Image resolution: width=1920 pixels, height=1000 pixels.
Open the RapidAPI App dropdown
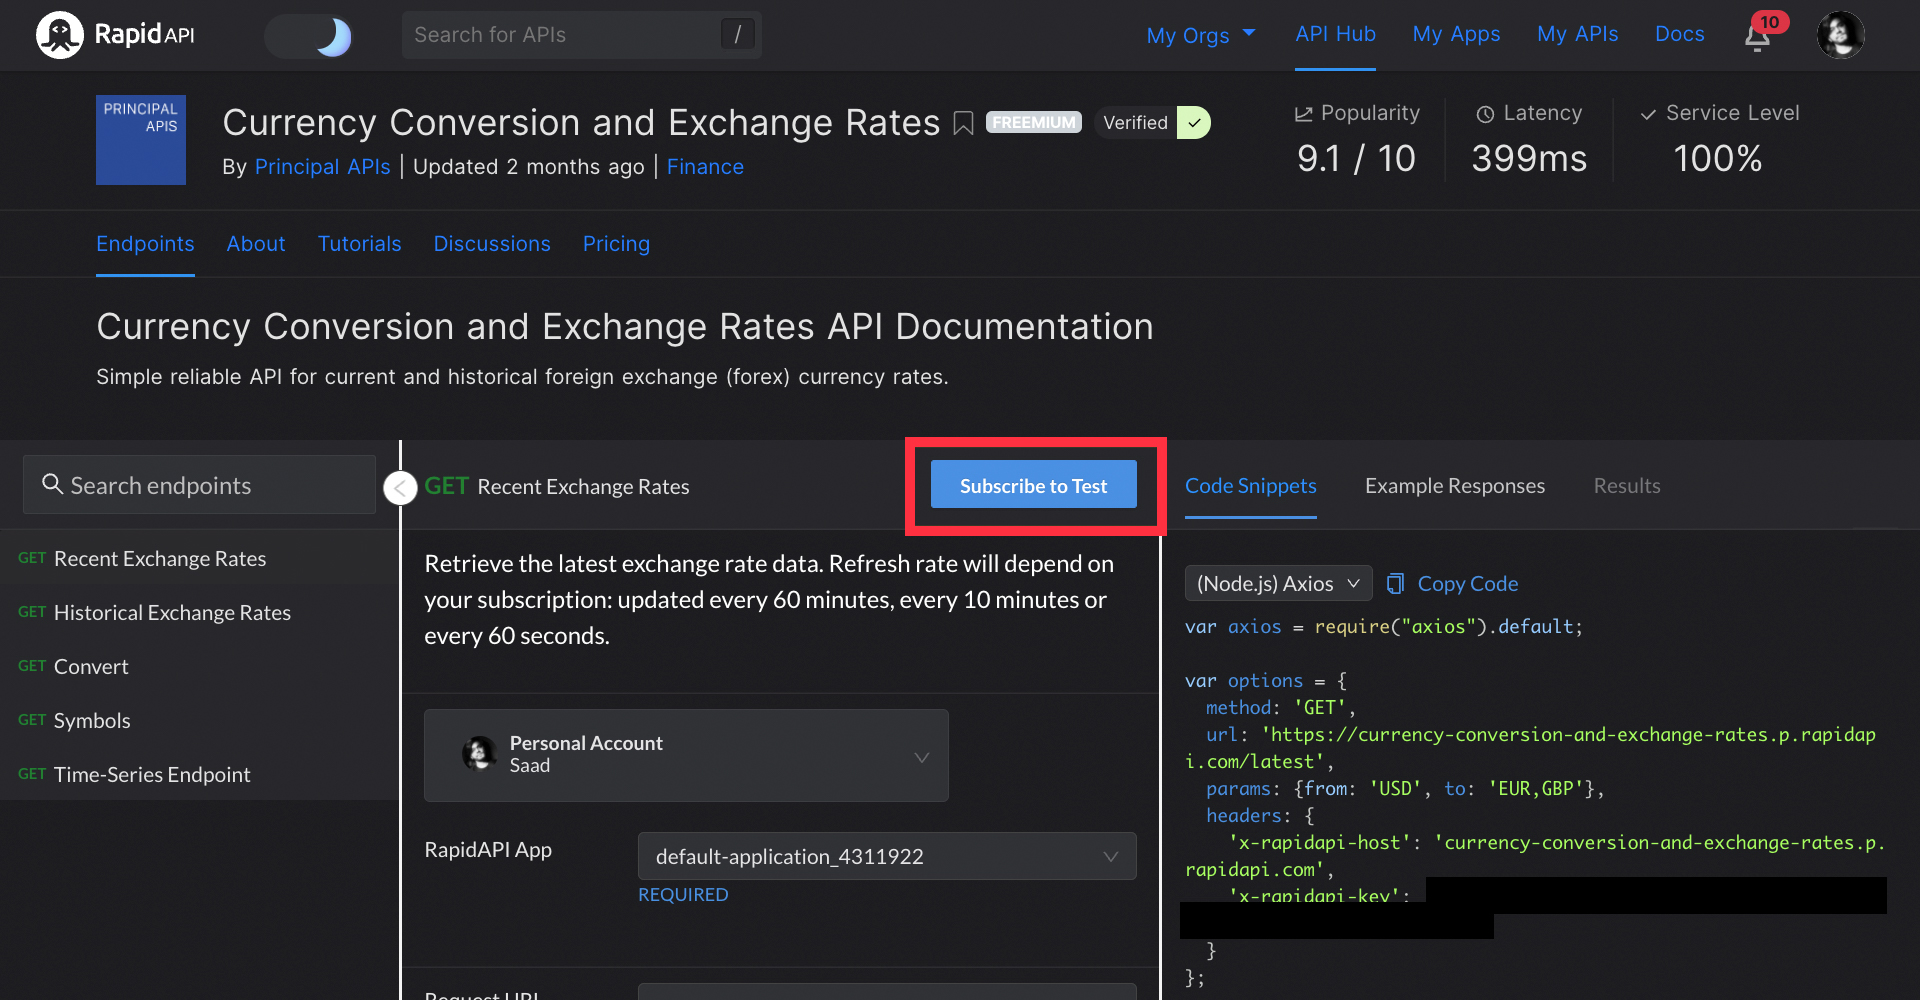coord(887,857)
